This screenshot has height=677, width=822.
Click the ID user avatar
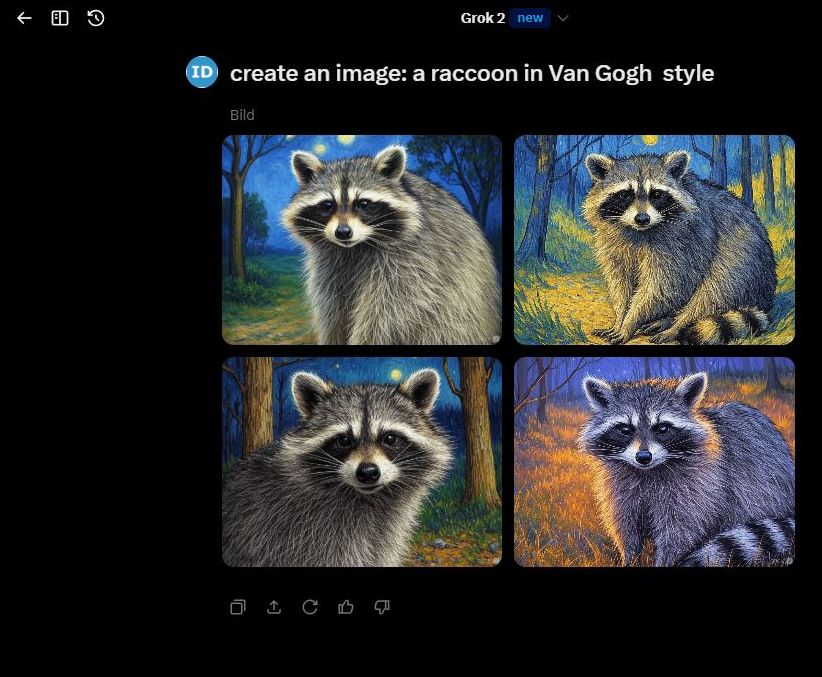pos(202,72)
